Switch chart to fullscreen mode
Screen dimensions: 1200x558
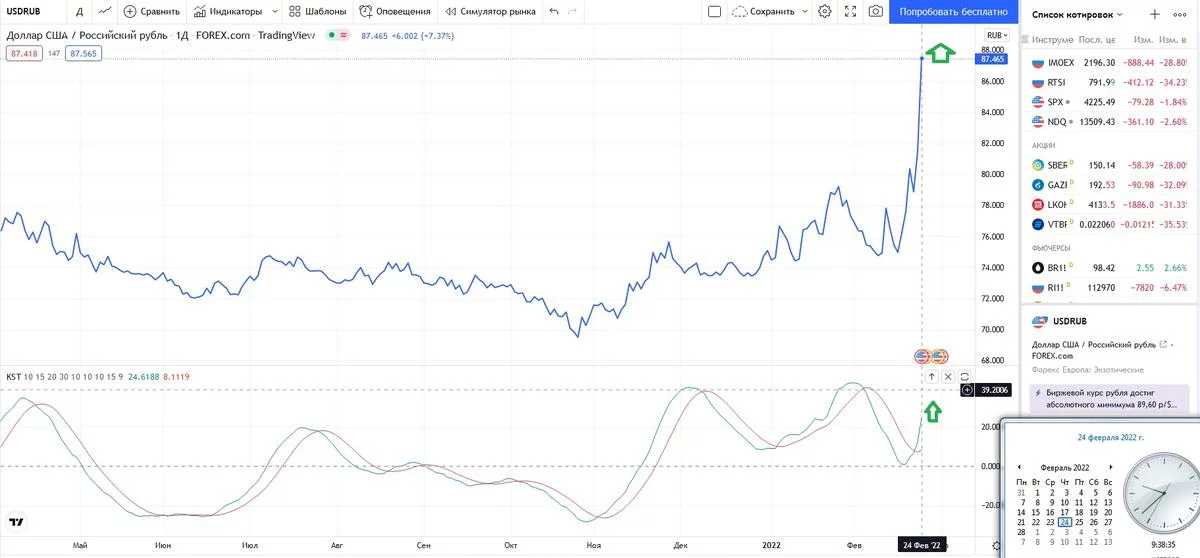coord(850,12)
